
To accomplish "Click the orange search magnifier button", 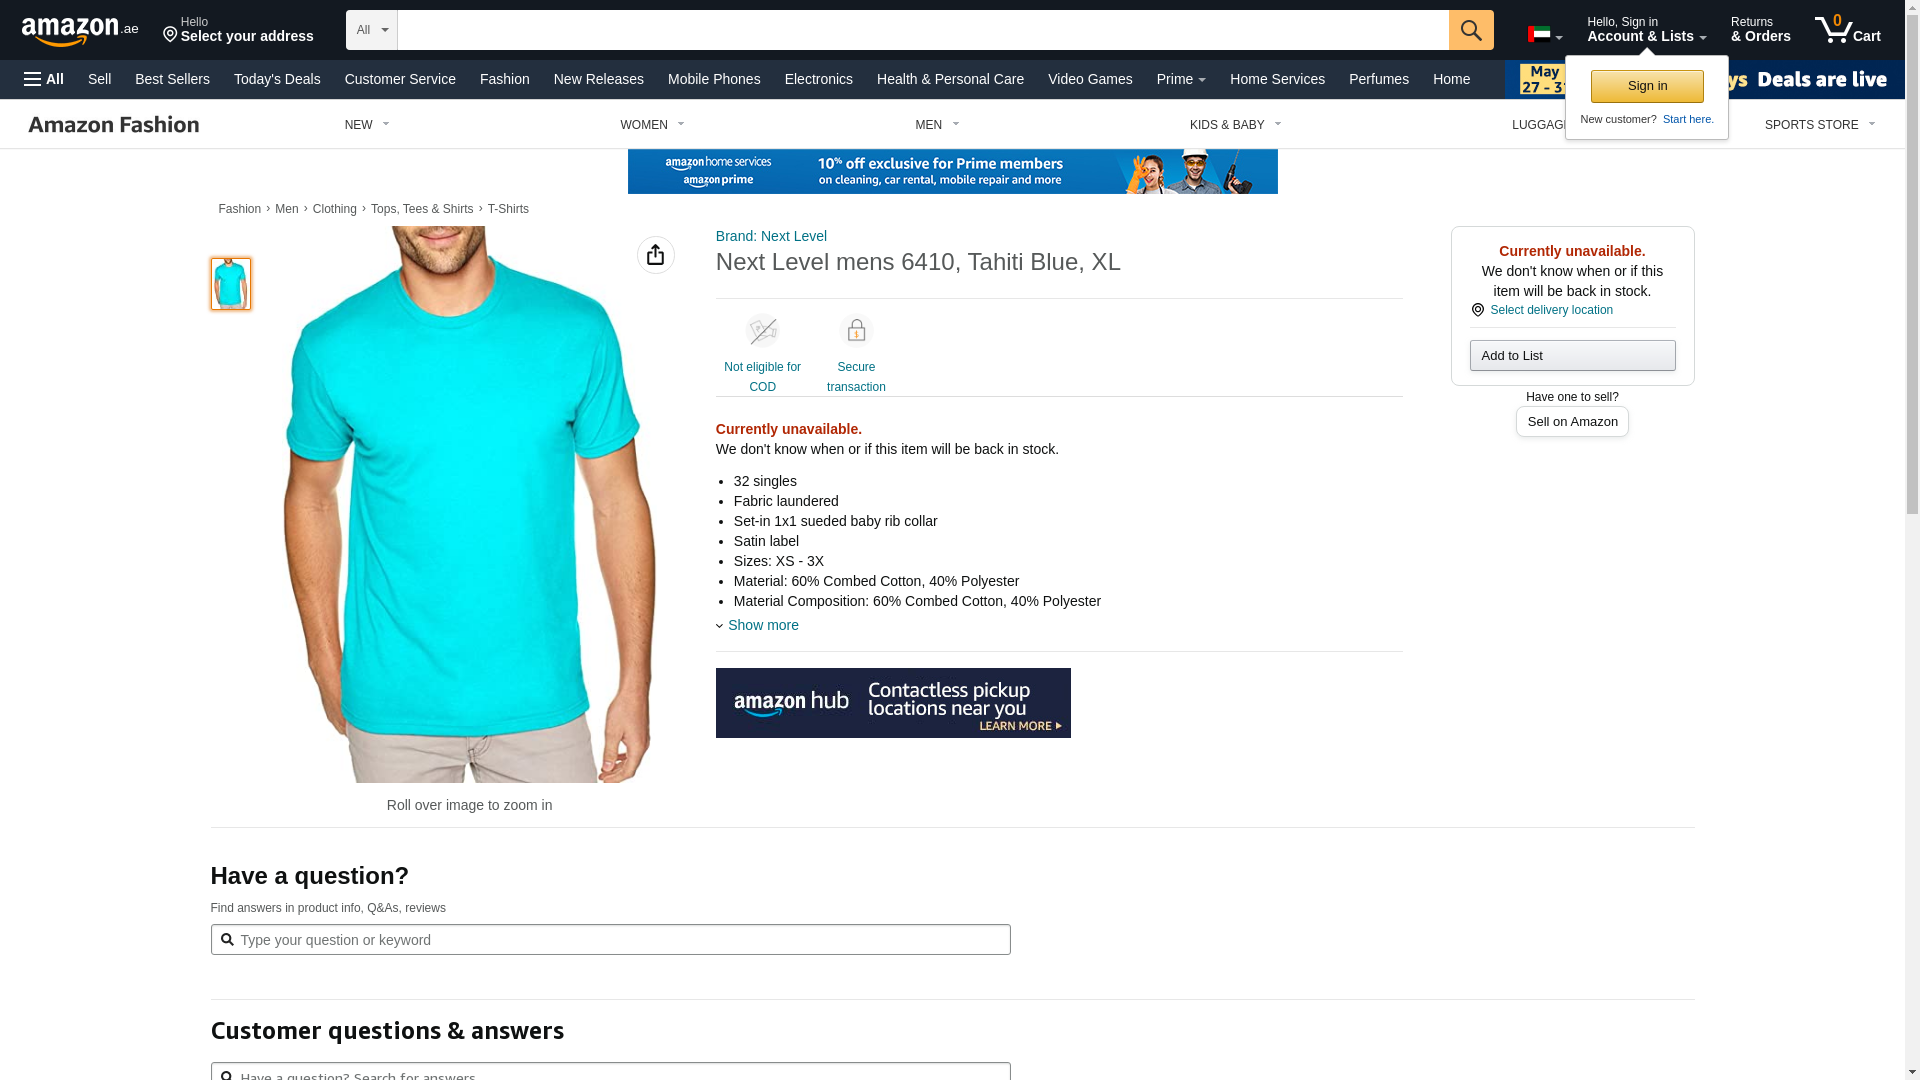I will [x=1471, y=30].
